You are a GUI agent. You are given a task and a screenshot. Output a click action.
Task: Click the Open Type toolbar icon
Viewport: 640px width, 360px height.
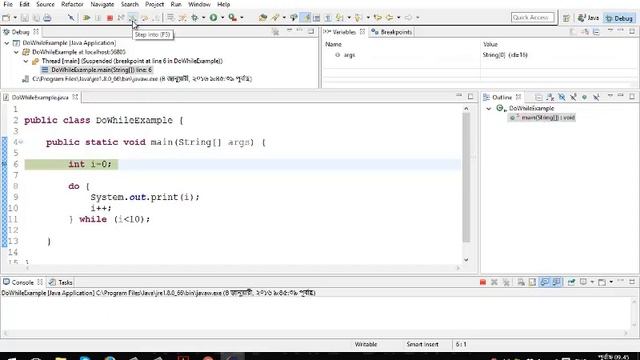tap(263, 18)
